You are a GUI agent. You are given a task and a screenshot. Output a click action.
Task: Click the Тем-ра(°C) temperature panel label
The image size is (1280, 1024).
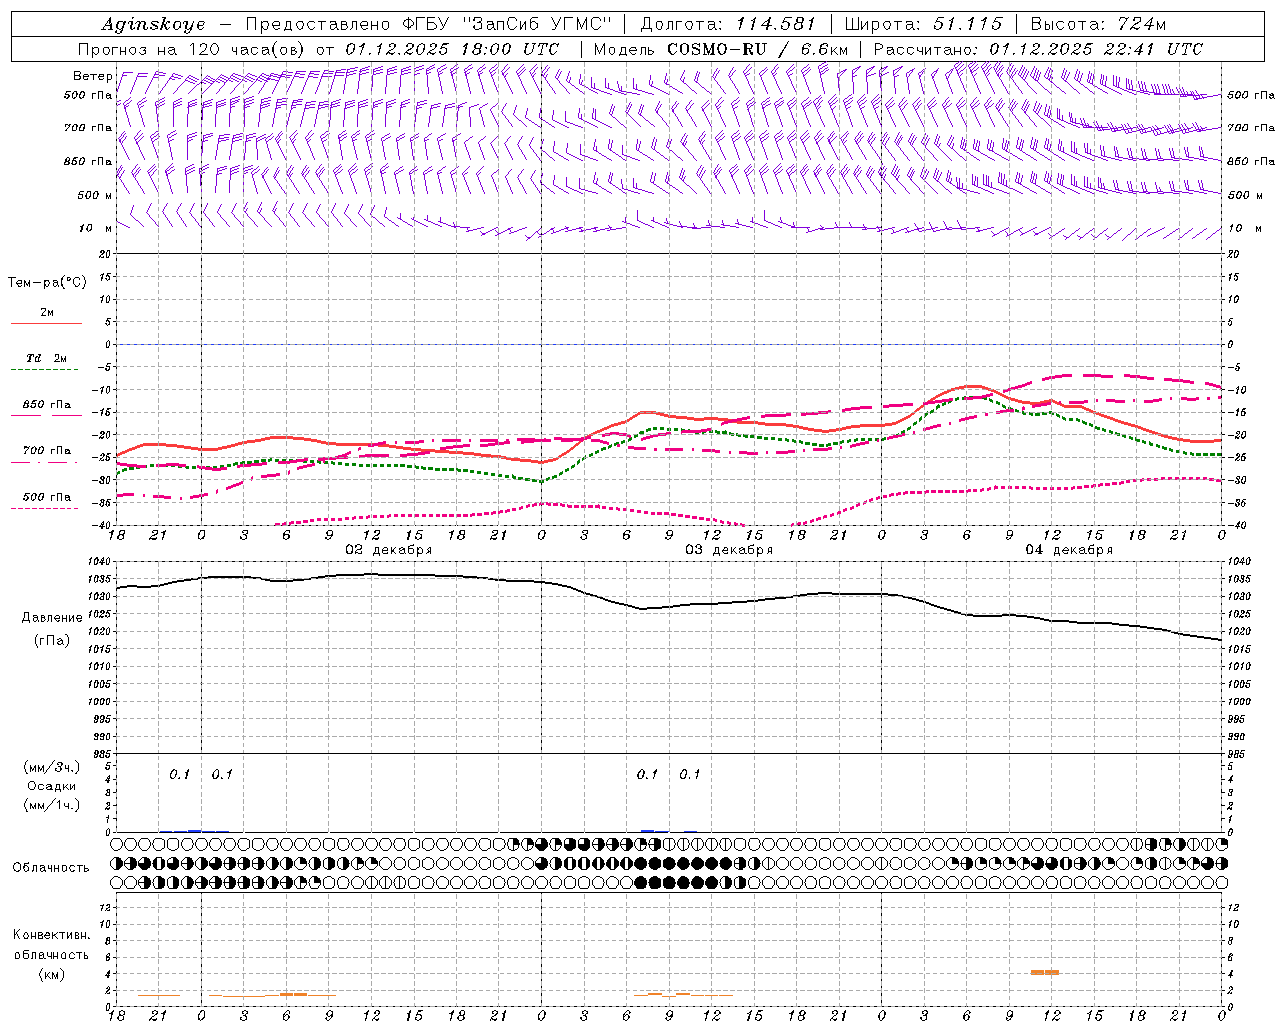pos(47,283)
